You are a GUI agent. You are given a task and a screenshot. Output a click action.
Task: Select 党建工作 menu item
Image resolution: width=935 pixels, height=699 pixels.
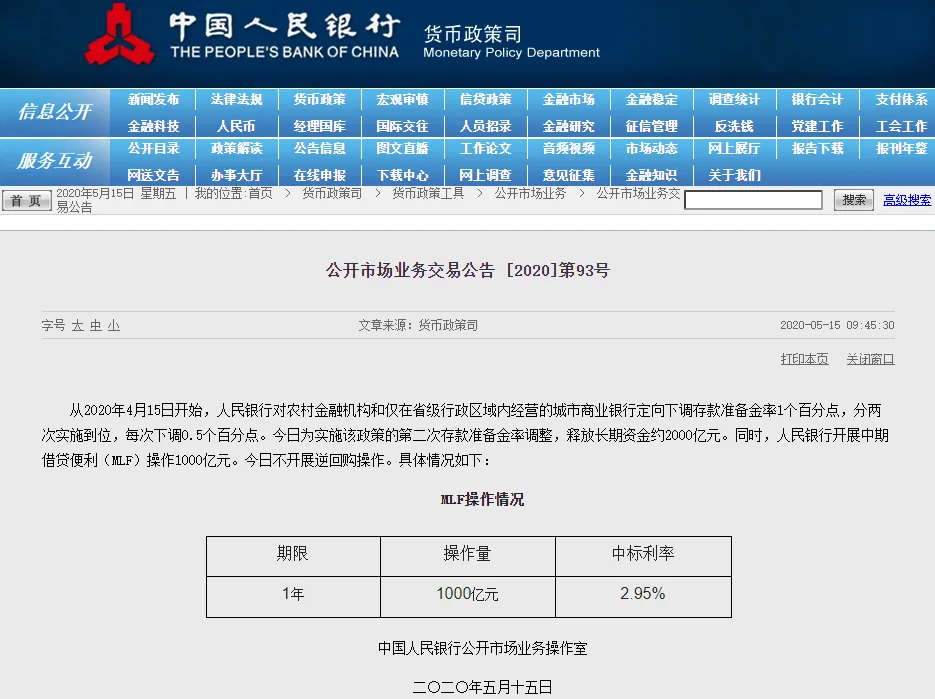pos(817,126)
